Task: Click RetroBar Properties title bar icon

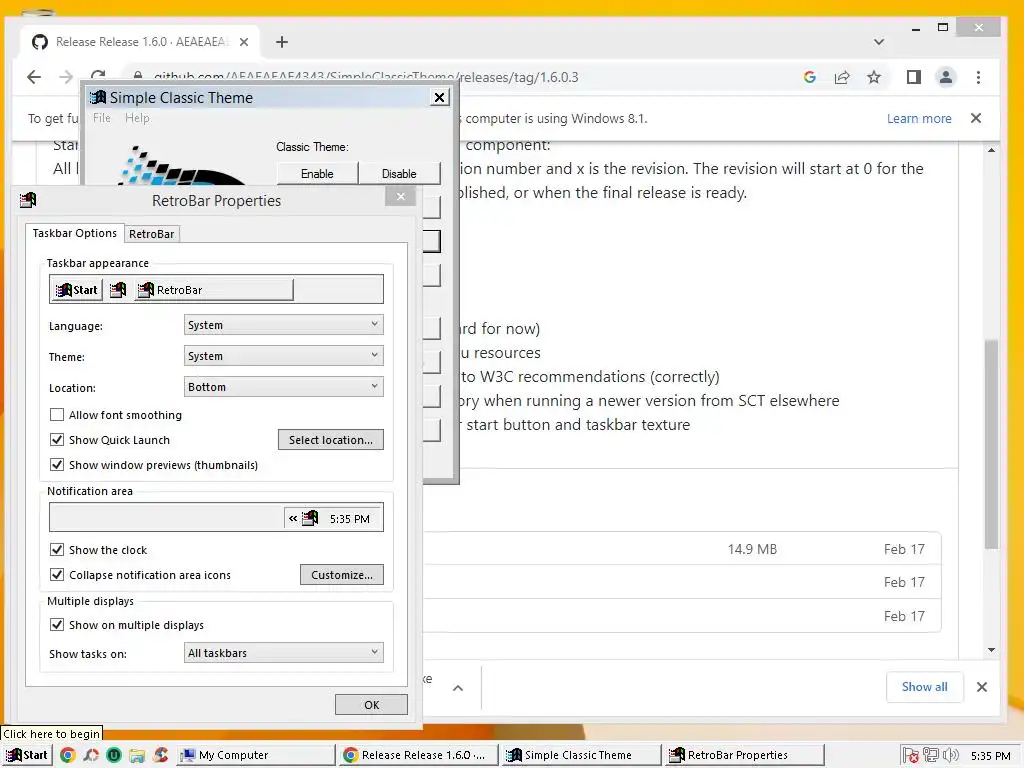Action: (28, 200)
